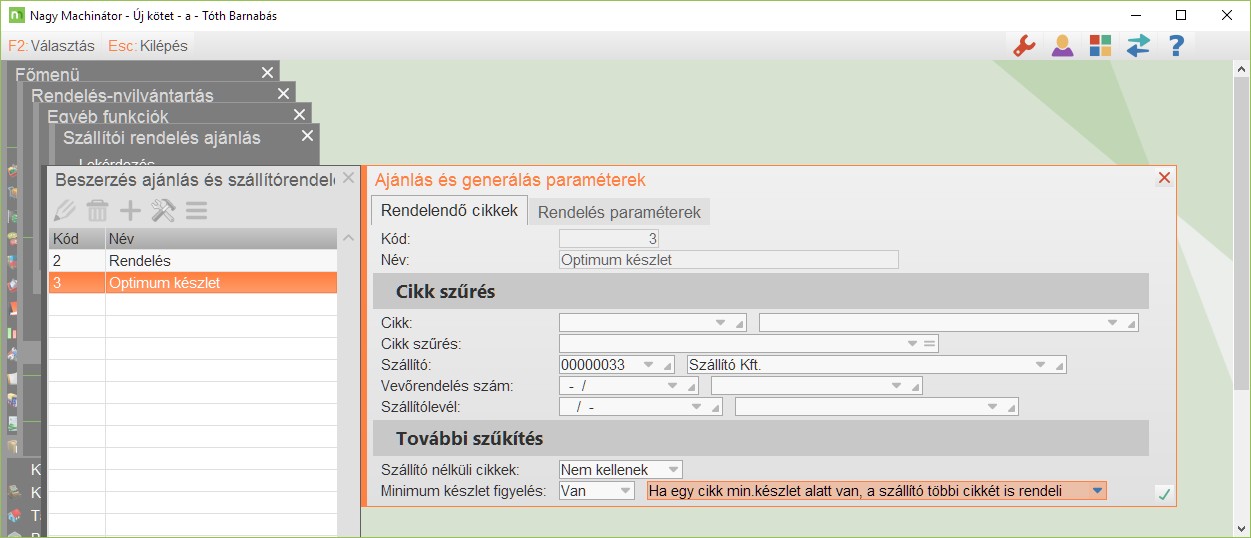Viewport: 1251px width, 538px height.
Task: Open the first Vevőrendelés szám dropdown
Action: (x=672, y=386)
